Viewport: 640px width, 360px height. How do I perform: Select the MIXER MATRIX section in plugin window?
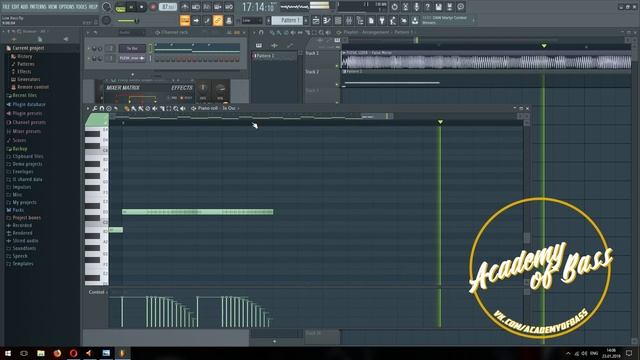123,88
